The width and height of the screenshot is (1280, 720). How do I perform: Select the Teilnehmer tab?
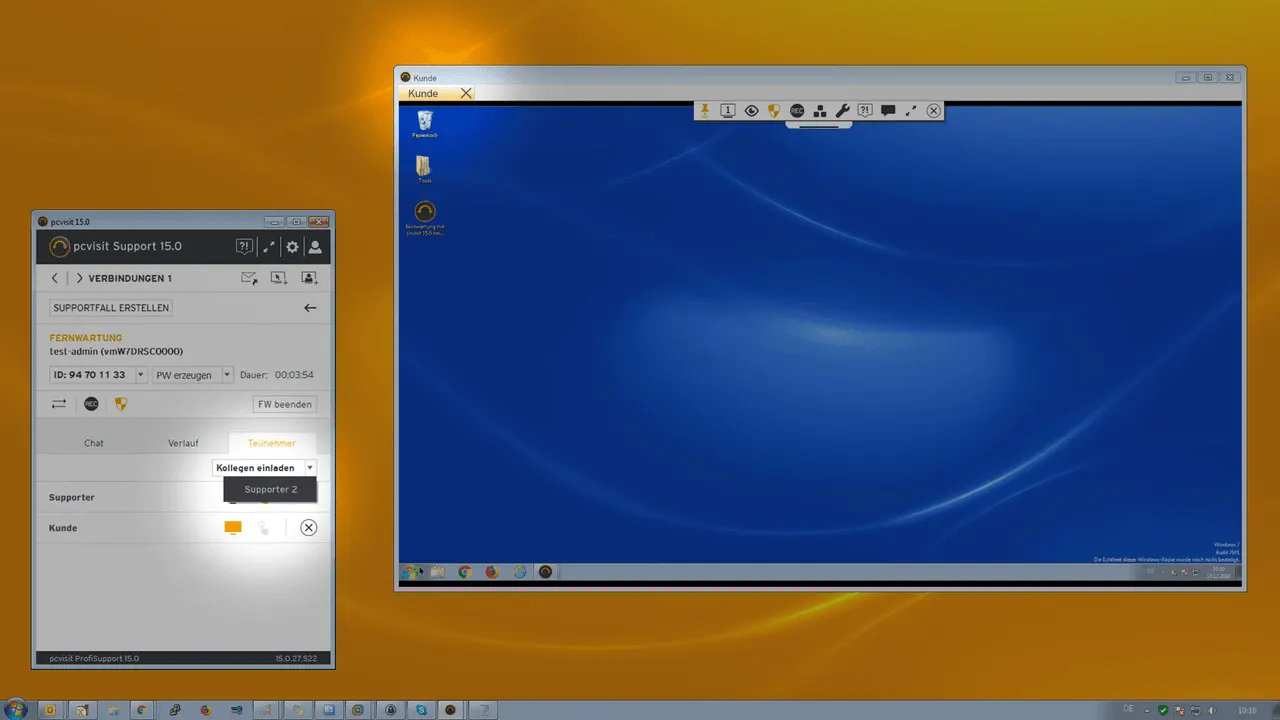click(272, 443)
